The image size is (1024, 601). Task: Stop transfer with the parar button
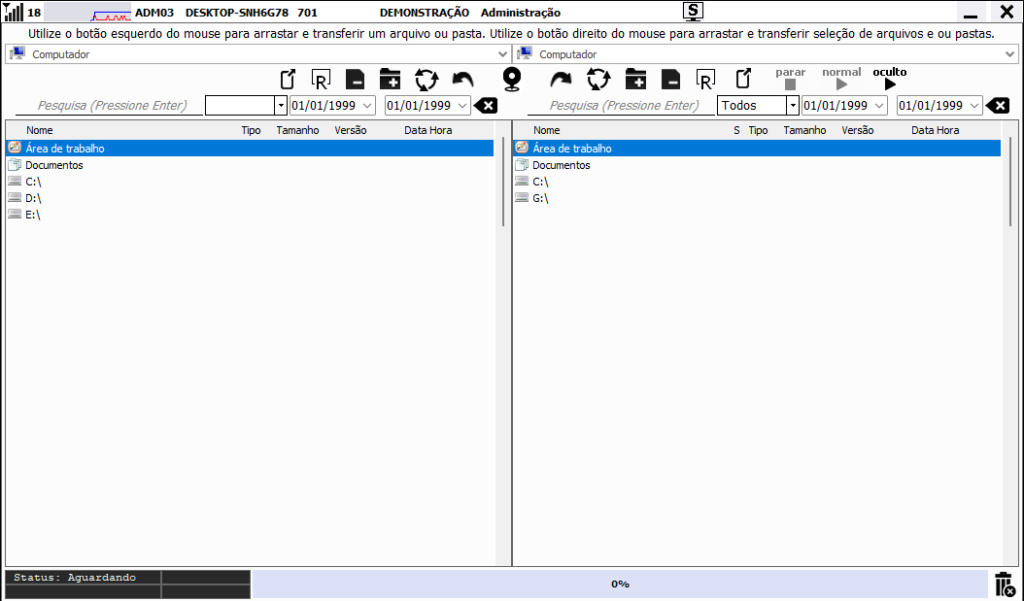tap(790, 78)
